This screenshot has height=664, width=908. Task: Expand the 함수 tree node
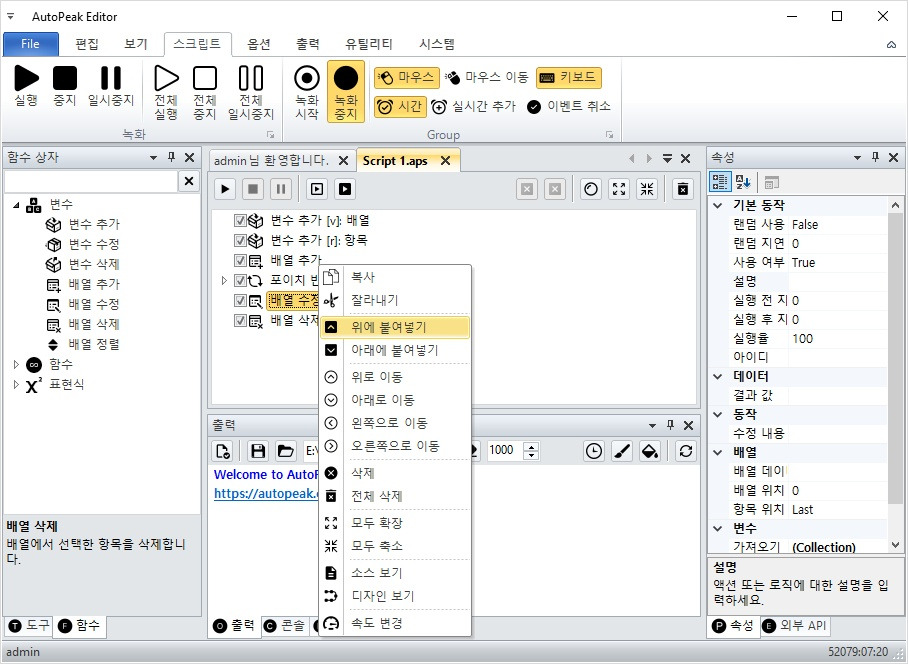16,364
